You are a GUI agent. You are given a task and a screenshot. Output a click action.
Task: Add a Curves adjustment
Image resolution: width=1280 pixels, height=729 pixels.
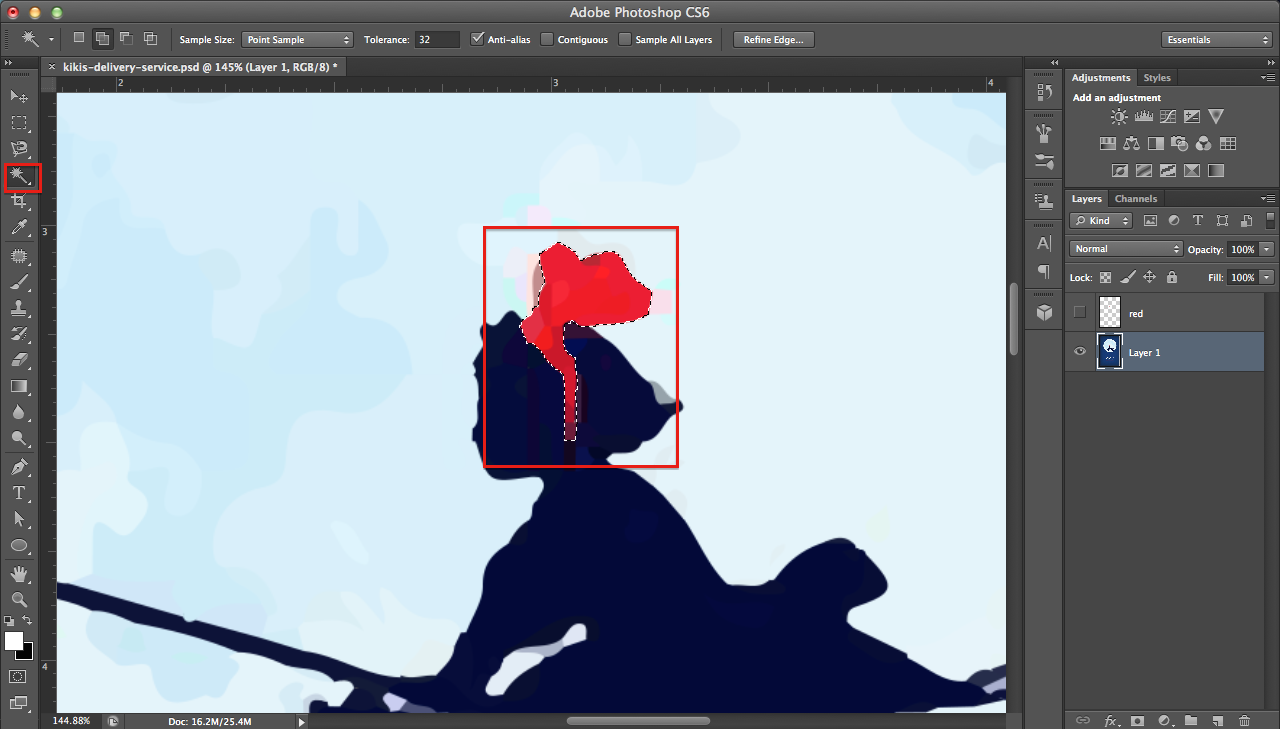click(1168, 116)
